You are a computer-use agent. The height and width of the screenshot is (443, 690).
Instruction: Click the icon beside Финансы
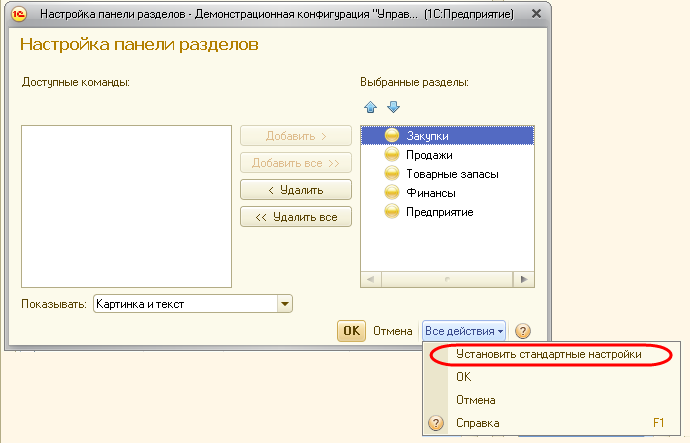point(392,193)
